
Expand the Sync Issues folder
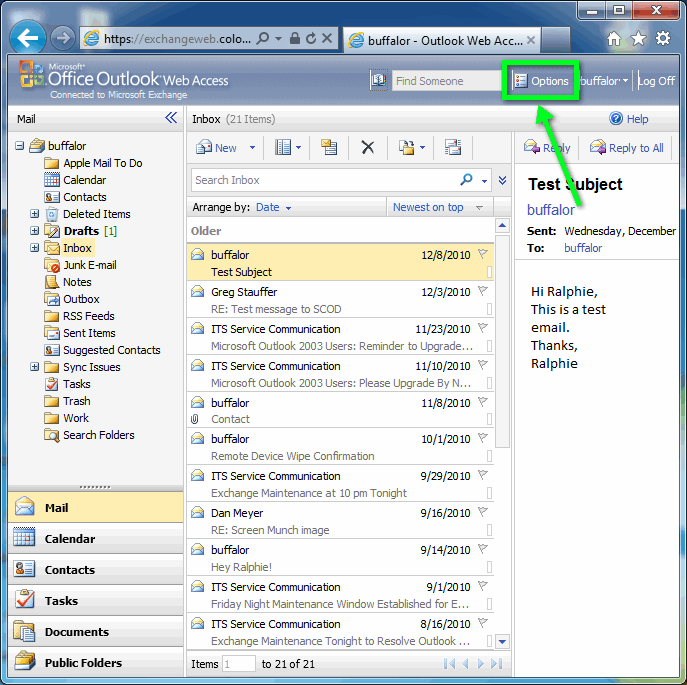pyautogui.click(x=34, y=367)
